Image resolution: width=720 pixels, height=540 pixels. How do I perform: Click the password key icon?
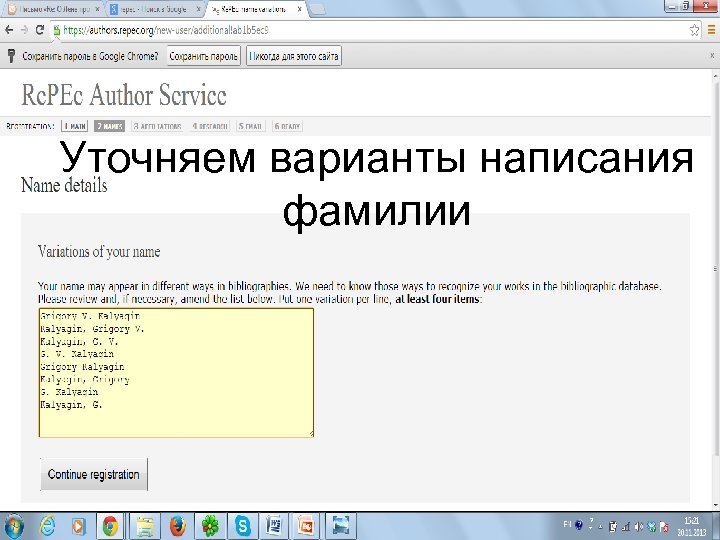[x=11, y=56]
